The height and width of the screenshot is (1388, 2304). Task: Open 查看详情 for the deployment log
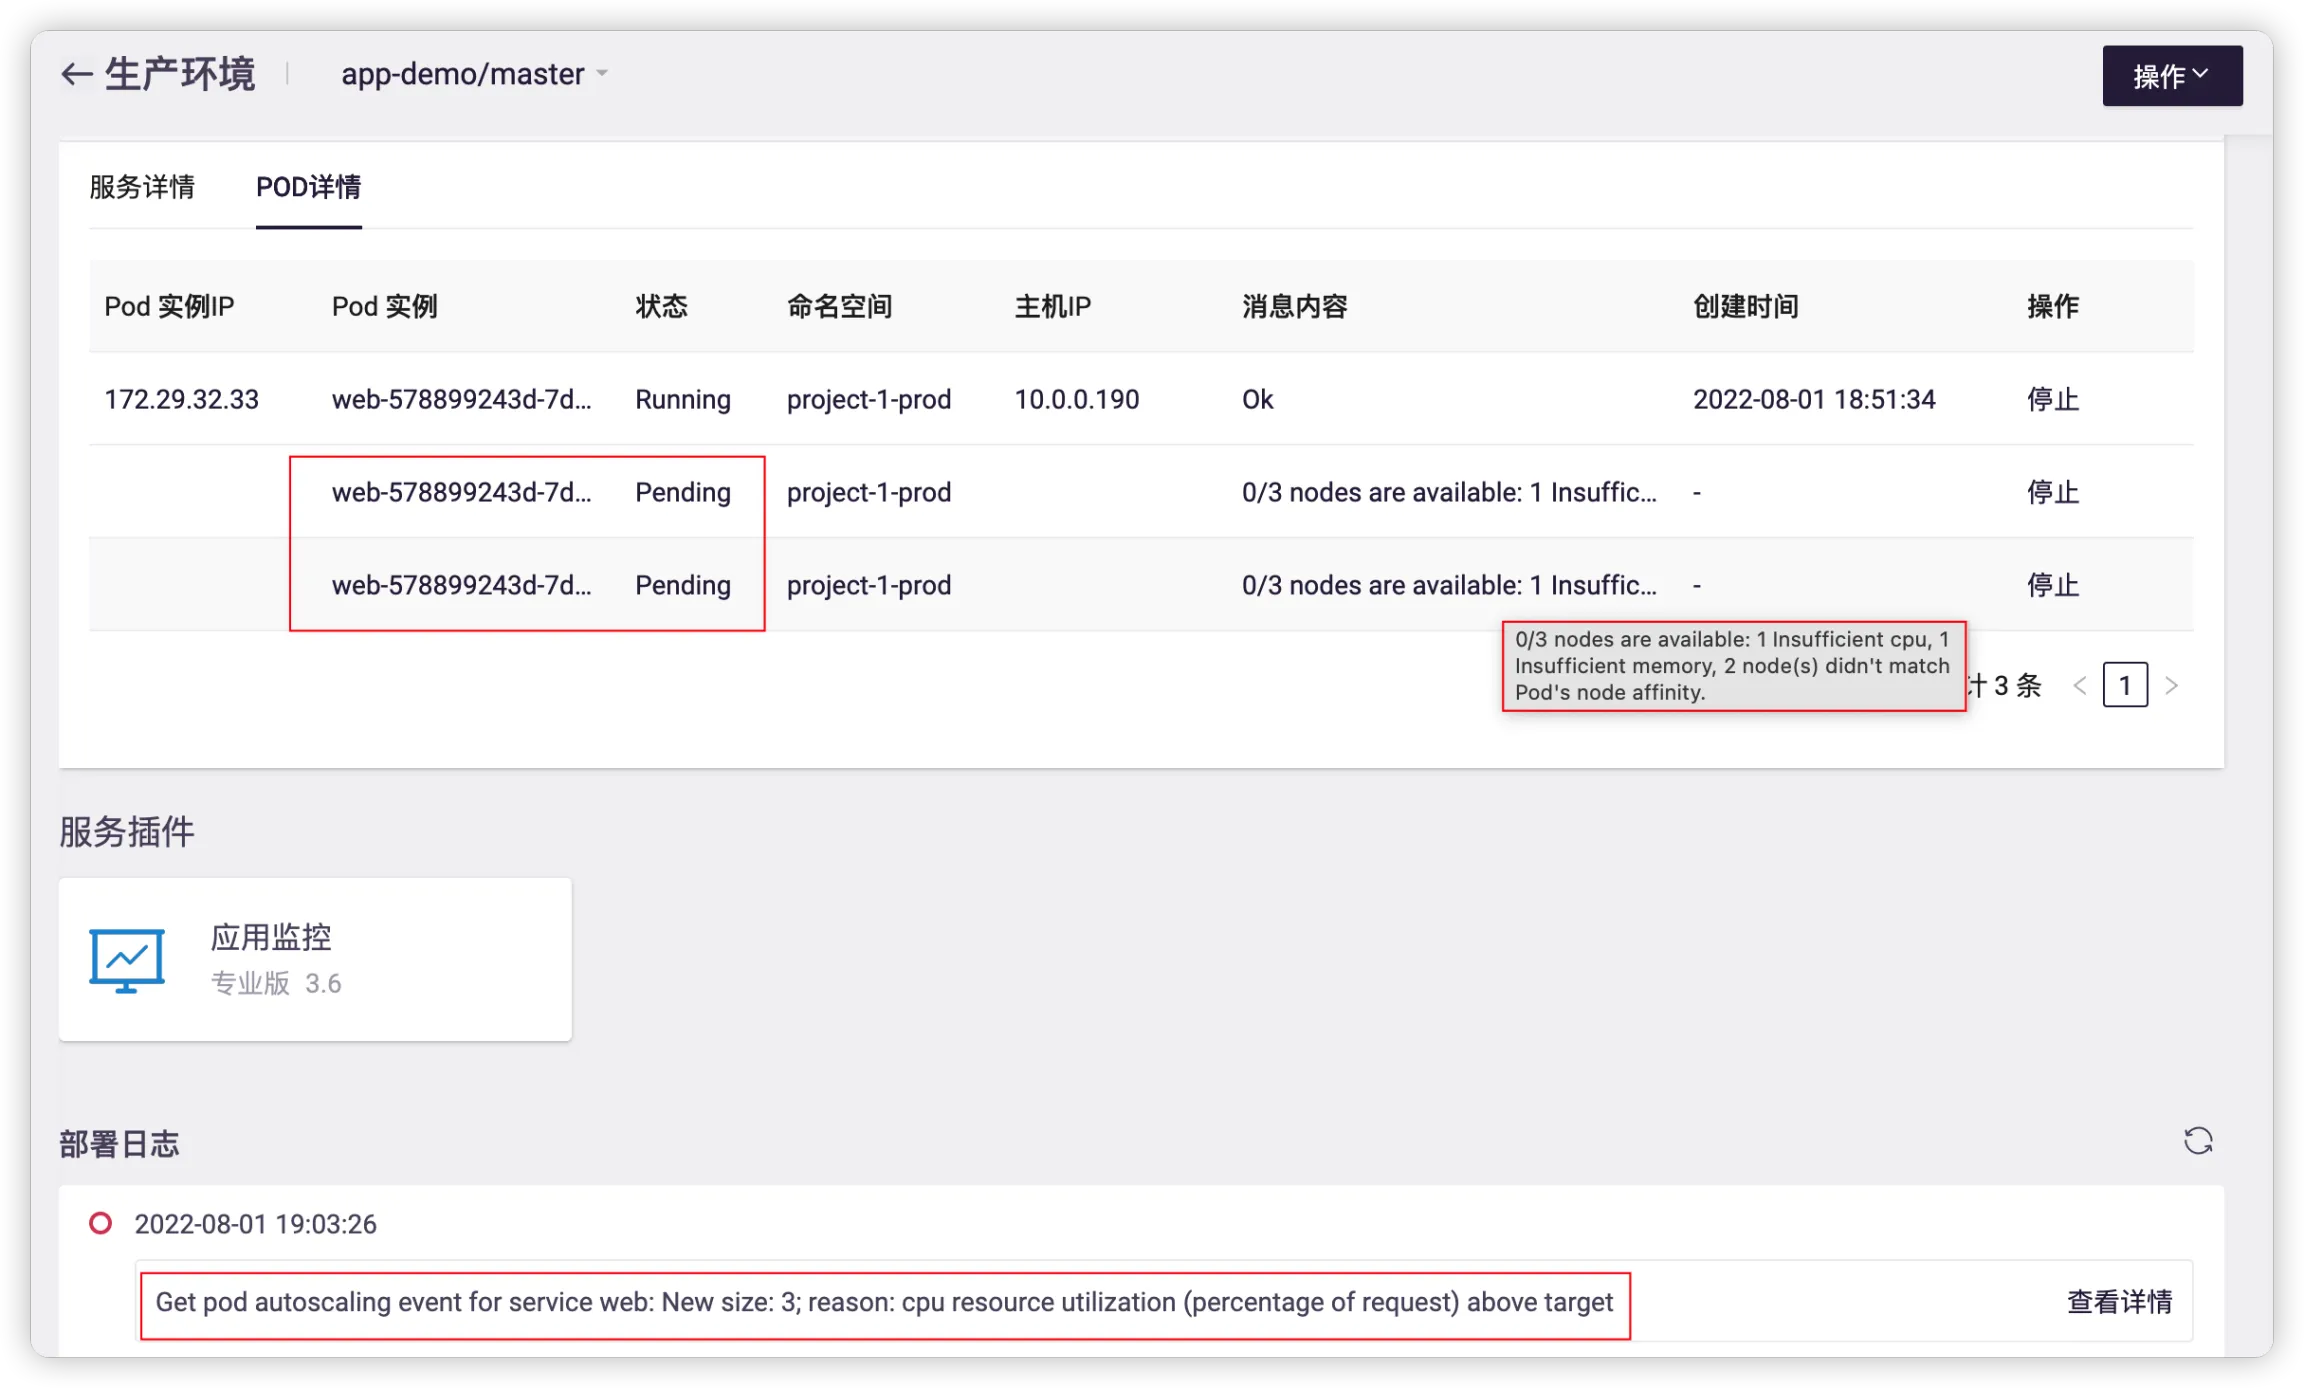[x=2119, y=1302]
